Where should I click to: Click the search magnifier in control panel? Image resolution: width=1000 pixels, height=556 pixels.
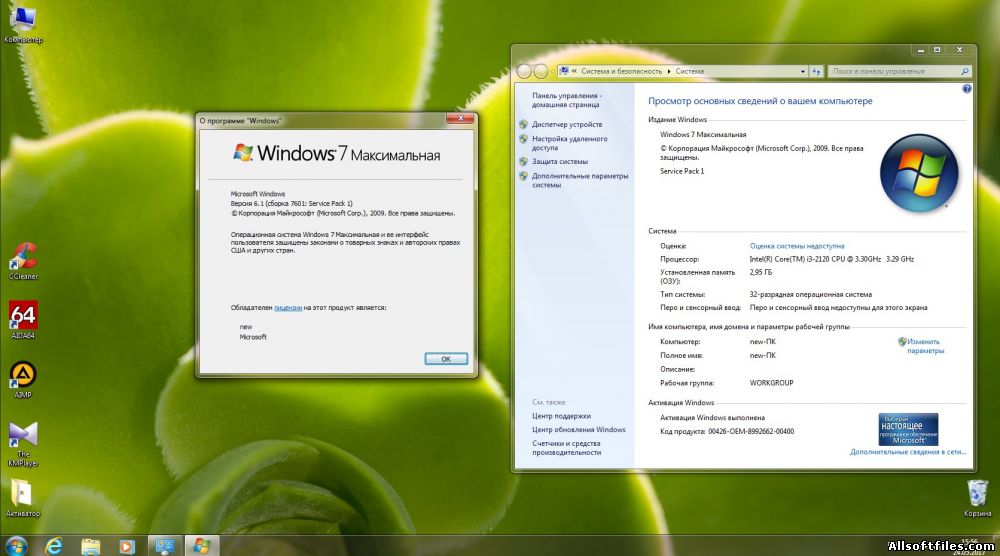(965, 71)
